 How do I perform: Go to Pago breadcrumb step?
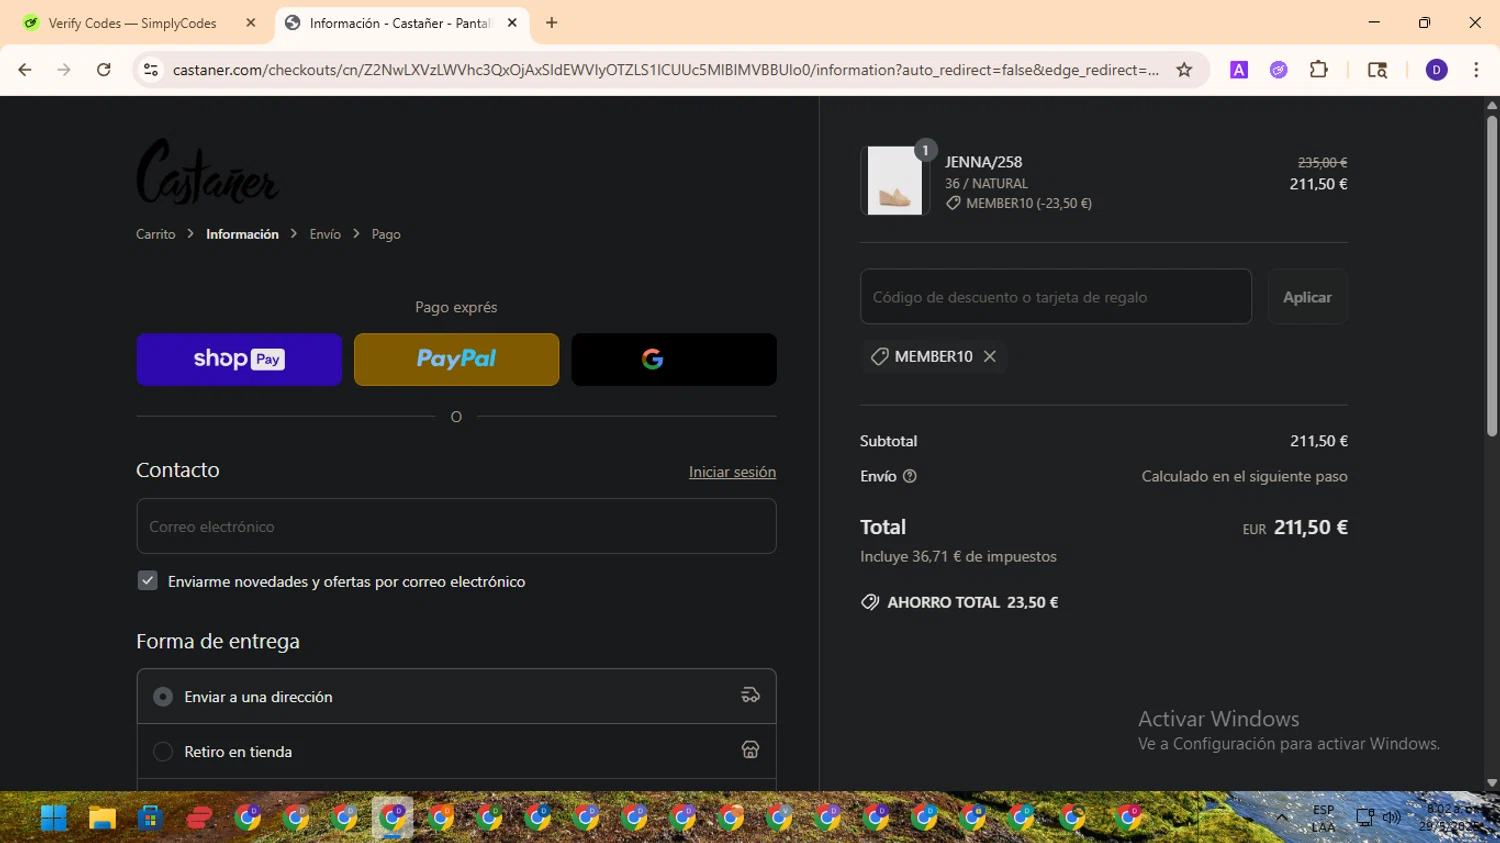point(386,234)
